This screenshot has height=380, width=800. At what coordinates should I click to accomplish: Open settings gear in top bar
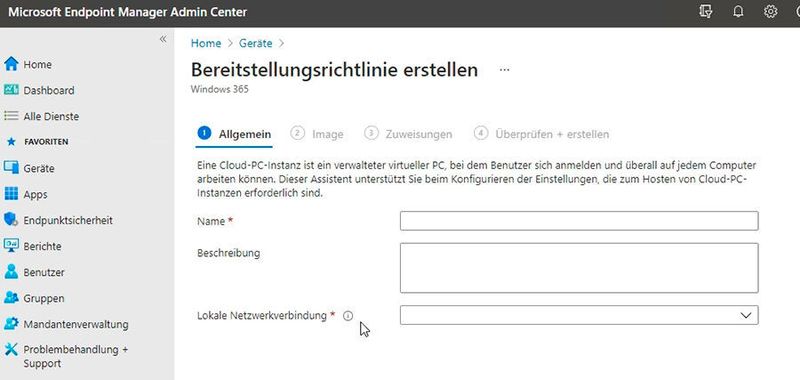tap(770, 12)
